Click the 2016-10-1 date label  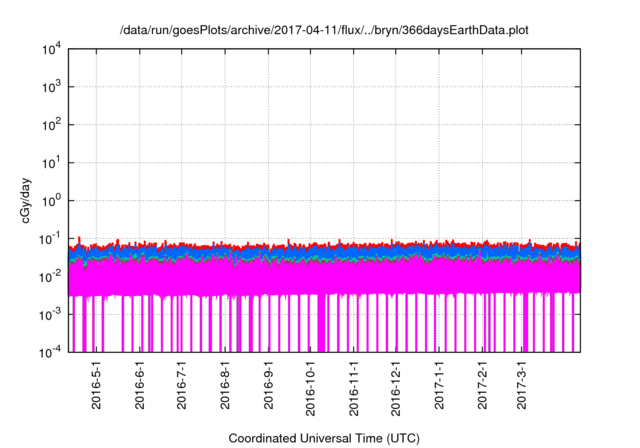(x=311, y=388)
